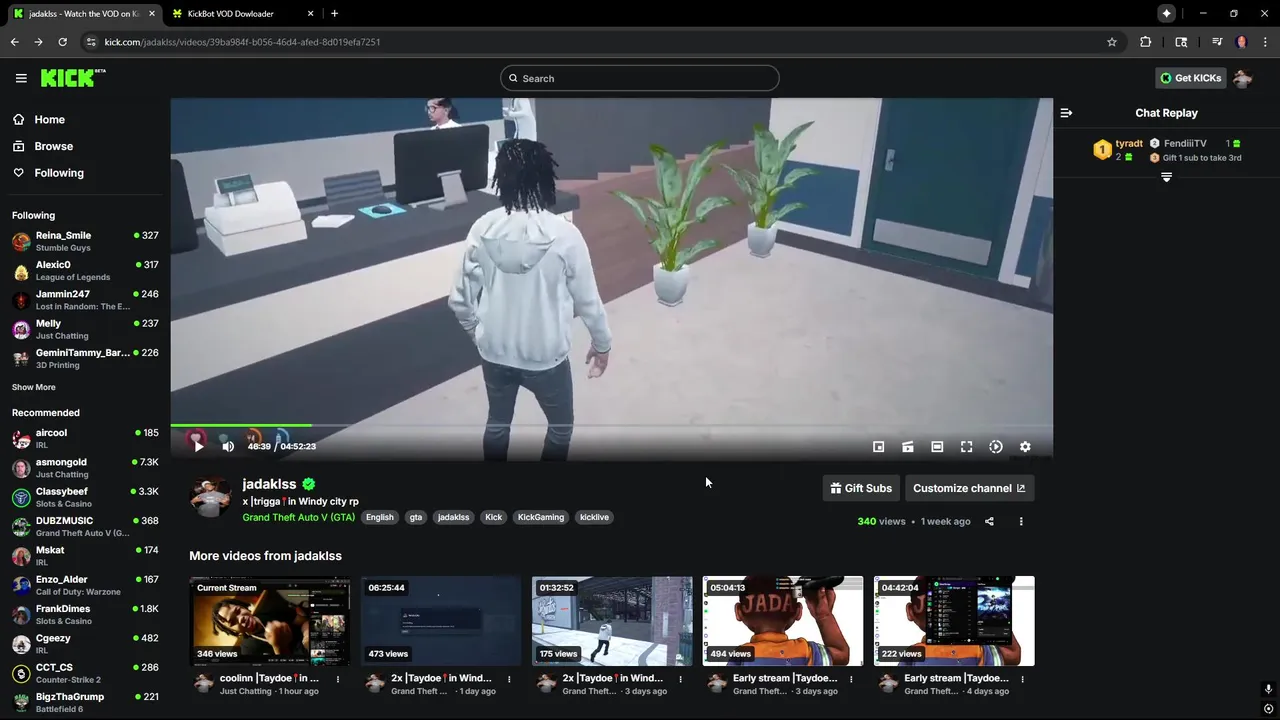Open browser extensions menu
The image size is (1280, 720).
click(1146, 42)
